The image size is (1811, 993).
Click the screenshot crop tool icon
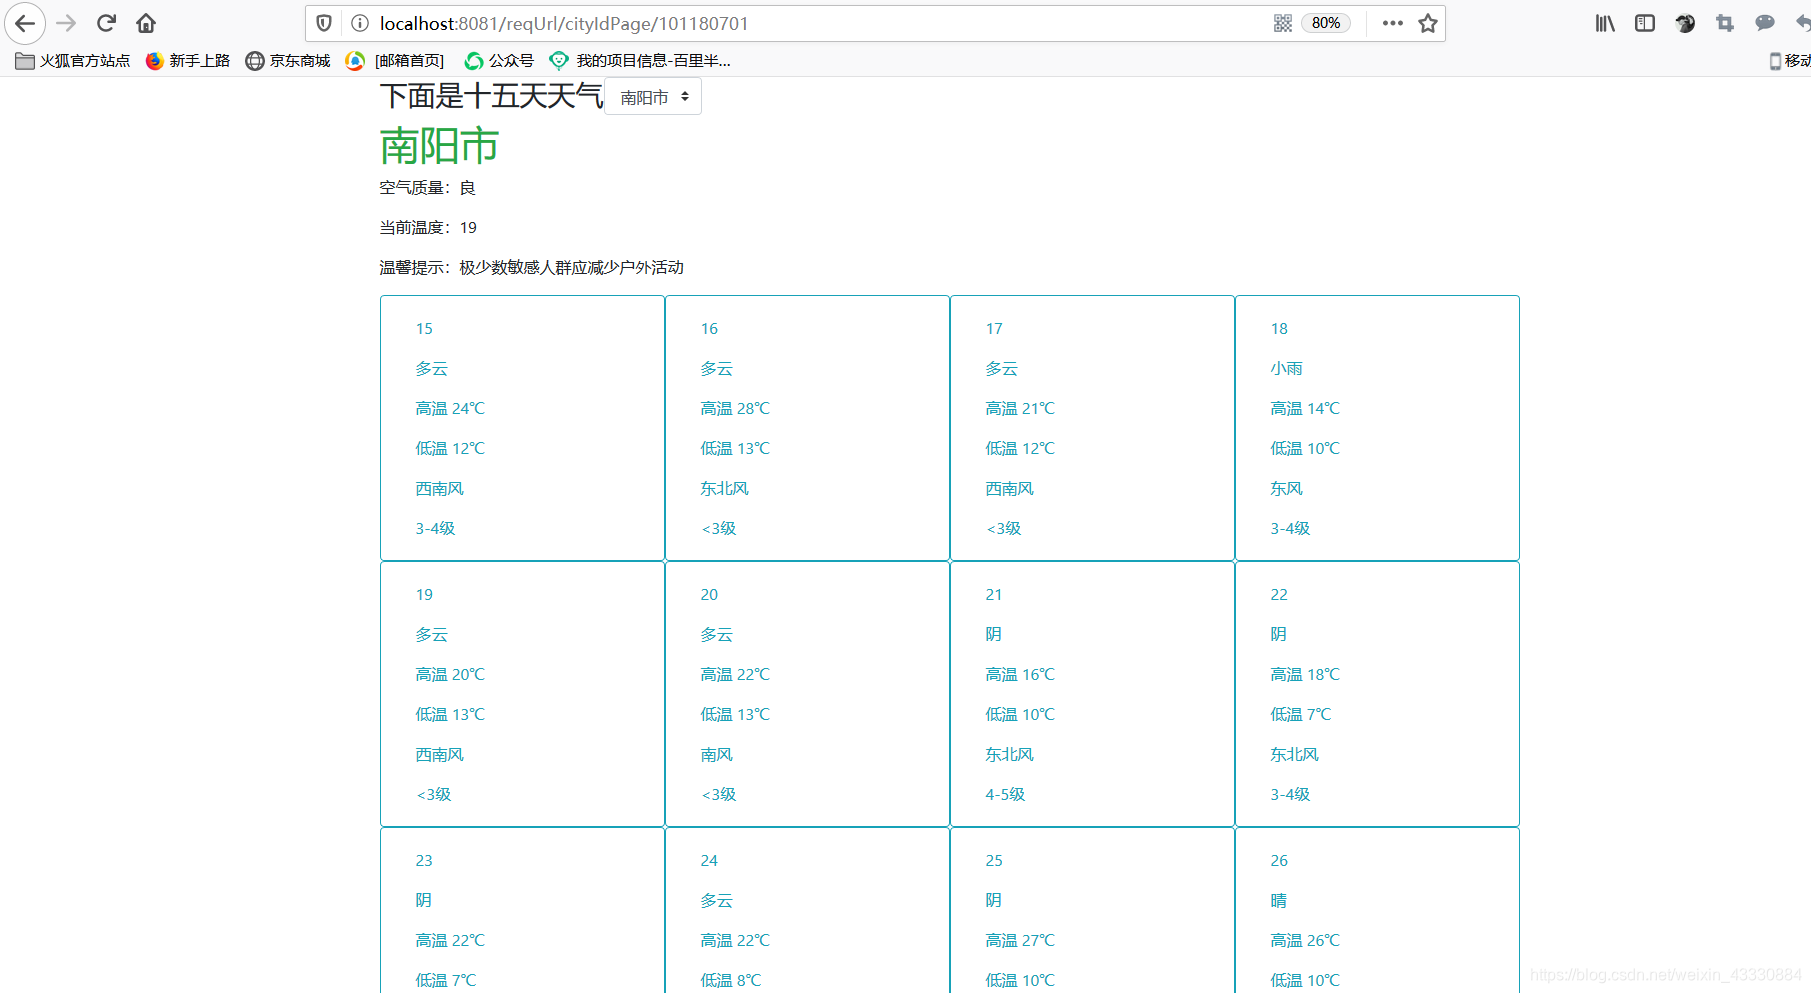[x=1725, y=23]
